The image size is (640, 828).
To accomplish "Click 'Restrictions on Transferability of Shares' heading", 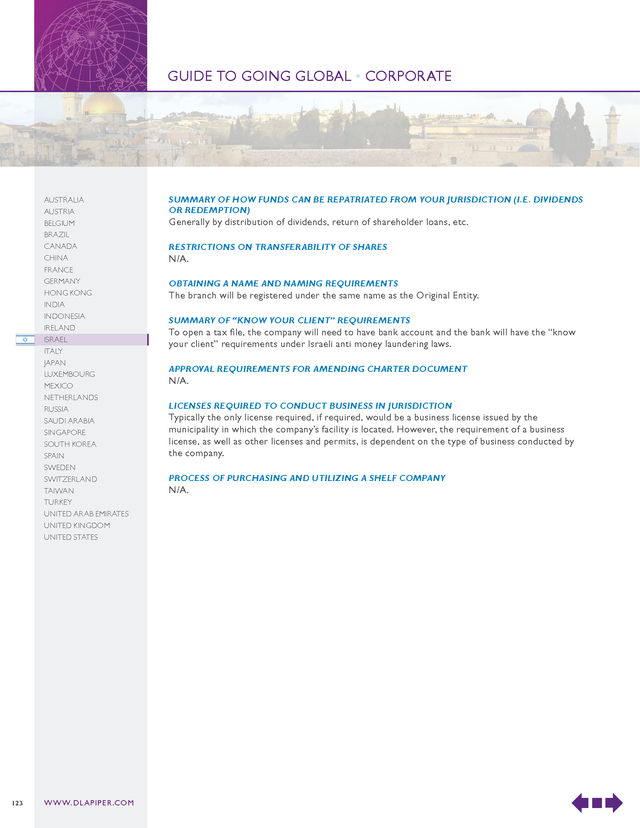I will click(278, 247).
